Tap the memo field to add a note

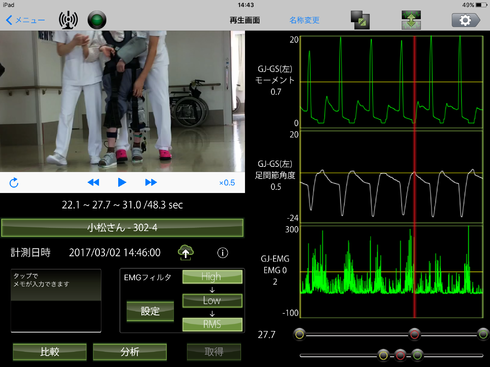coord(56,301)
